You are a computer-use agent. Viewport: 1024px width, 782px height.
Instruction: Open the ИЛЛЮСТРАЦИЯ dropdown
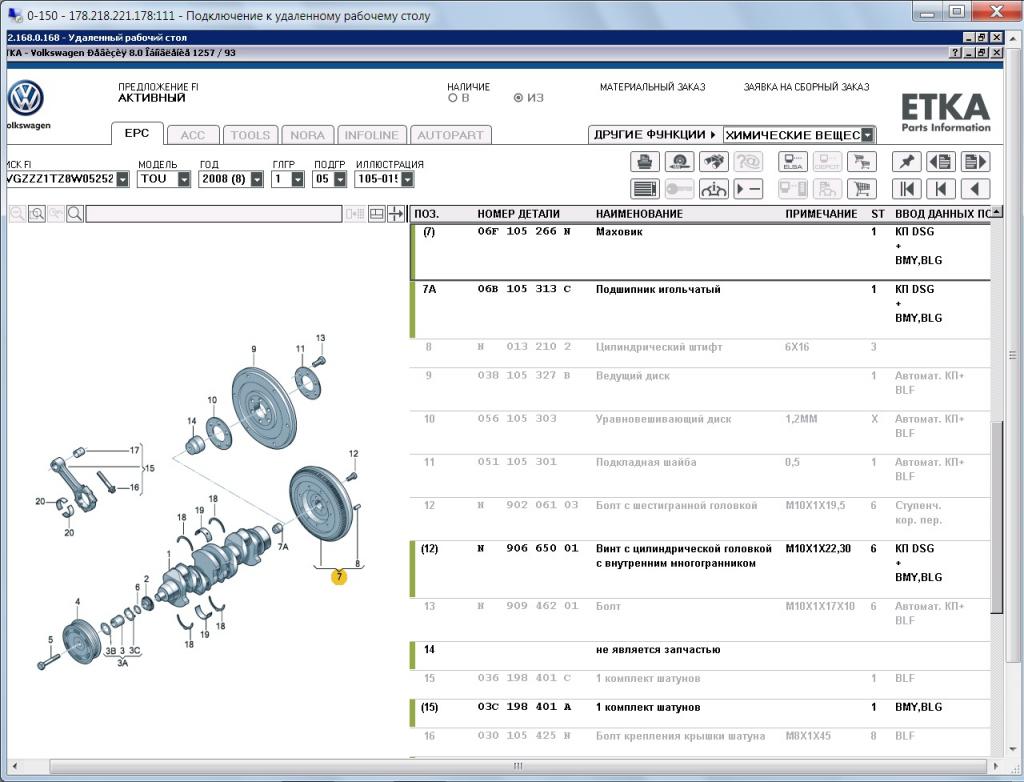pyautogui.click(x=408, y=179)
